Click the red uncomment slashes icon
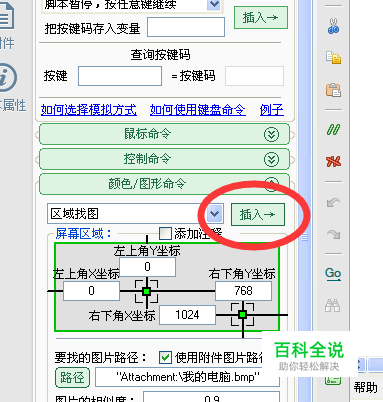 pos(333,161)
